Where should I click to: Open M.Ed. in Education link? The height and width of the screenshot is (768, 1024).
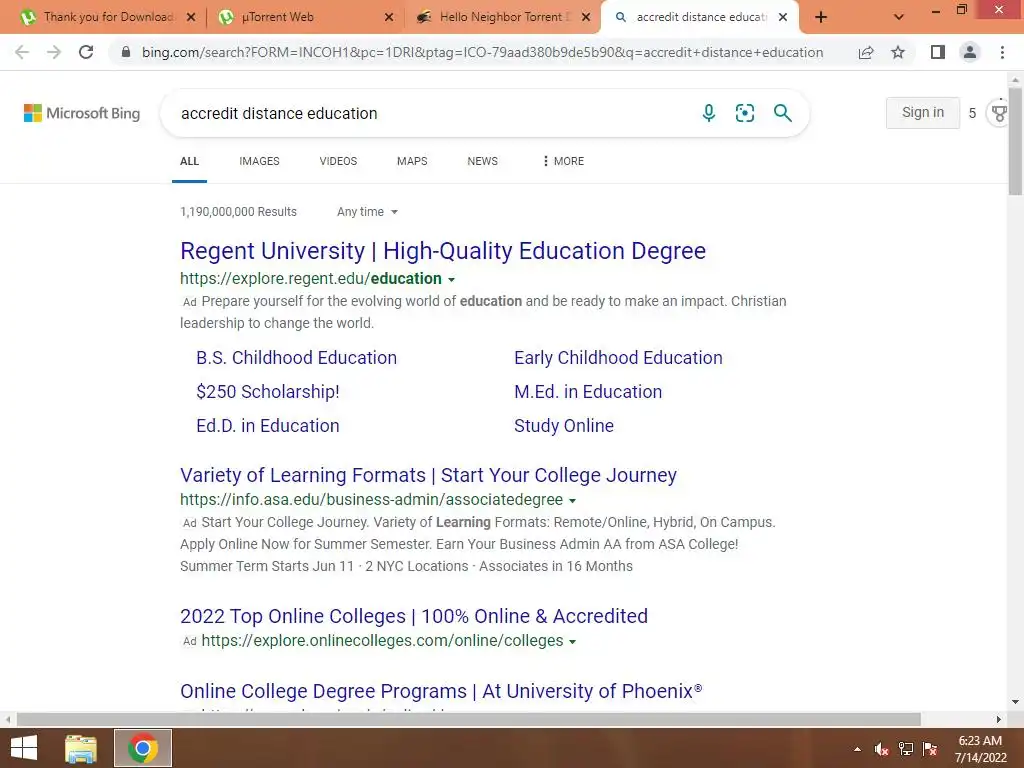pyautogui.click(x=588, y=392)
